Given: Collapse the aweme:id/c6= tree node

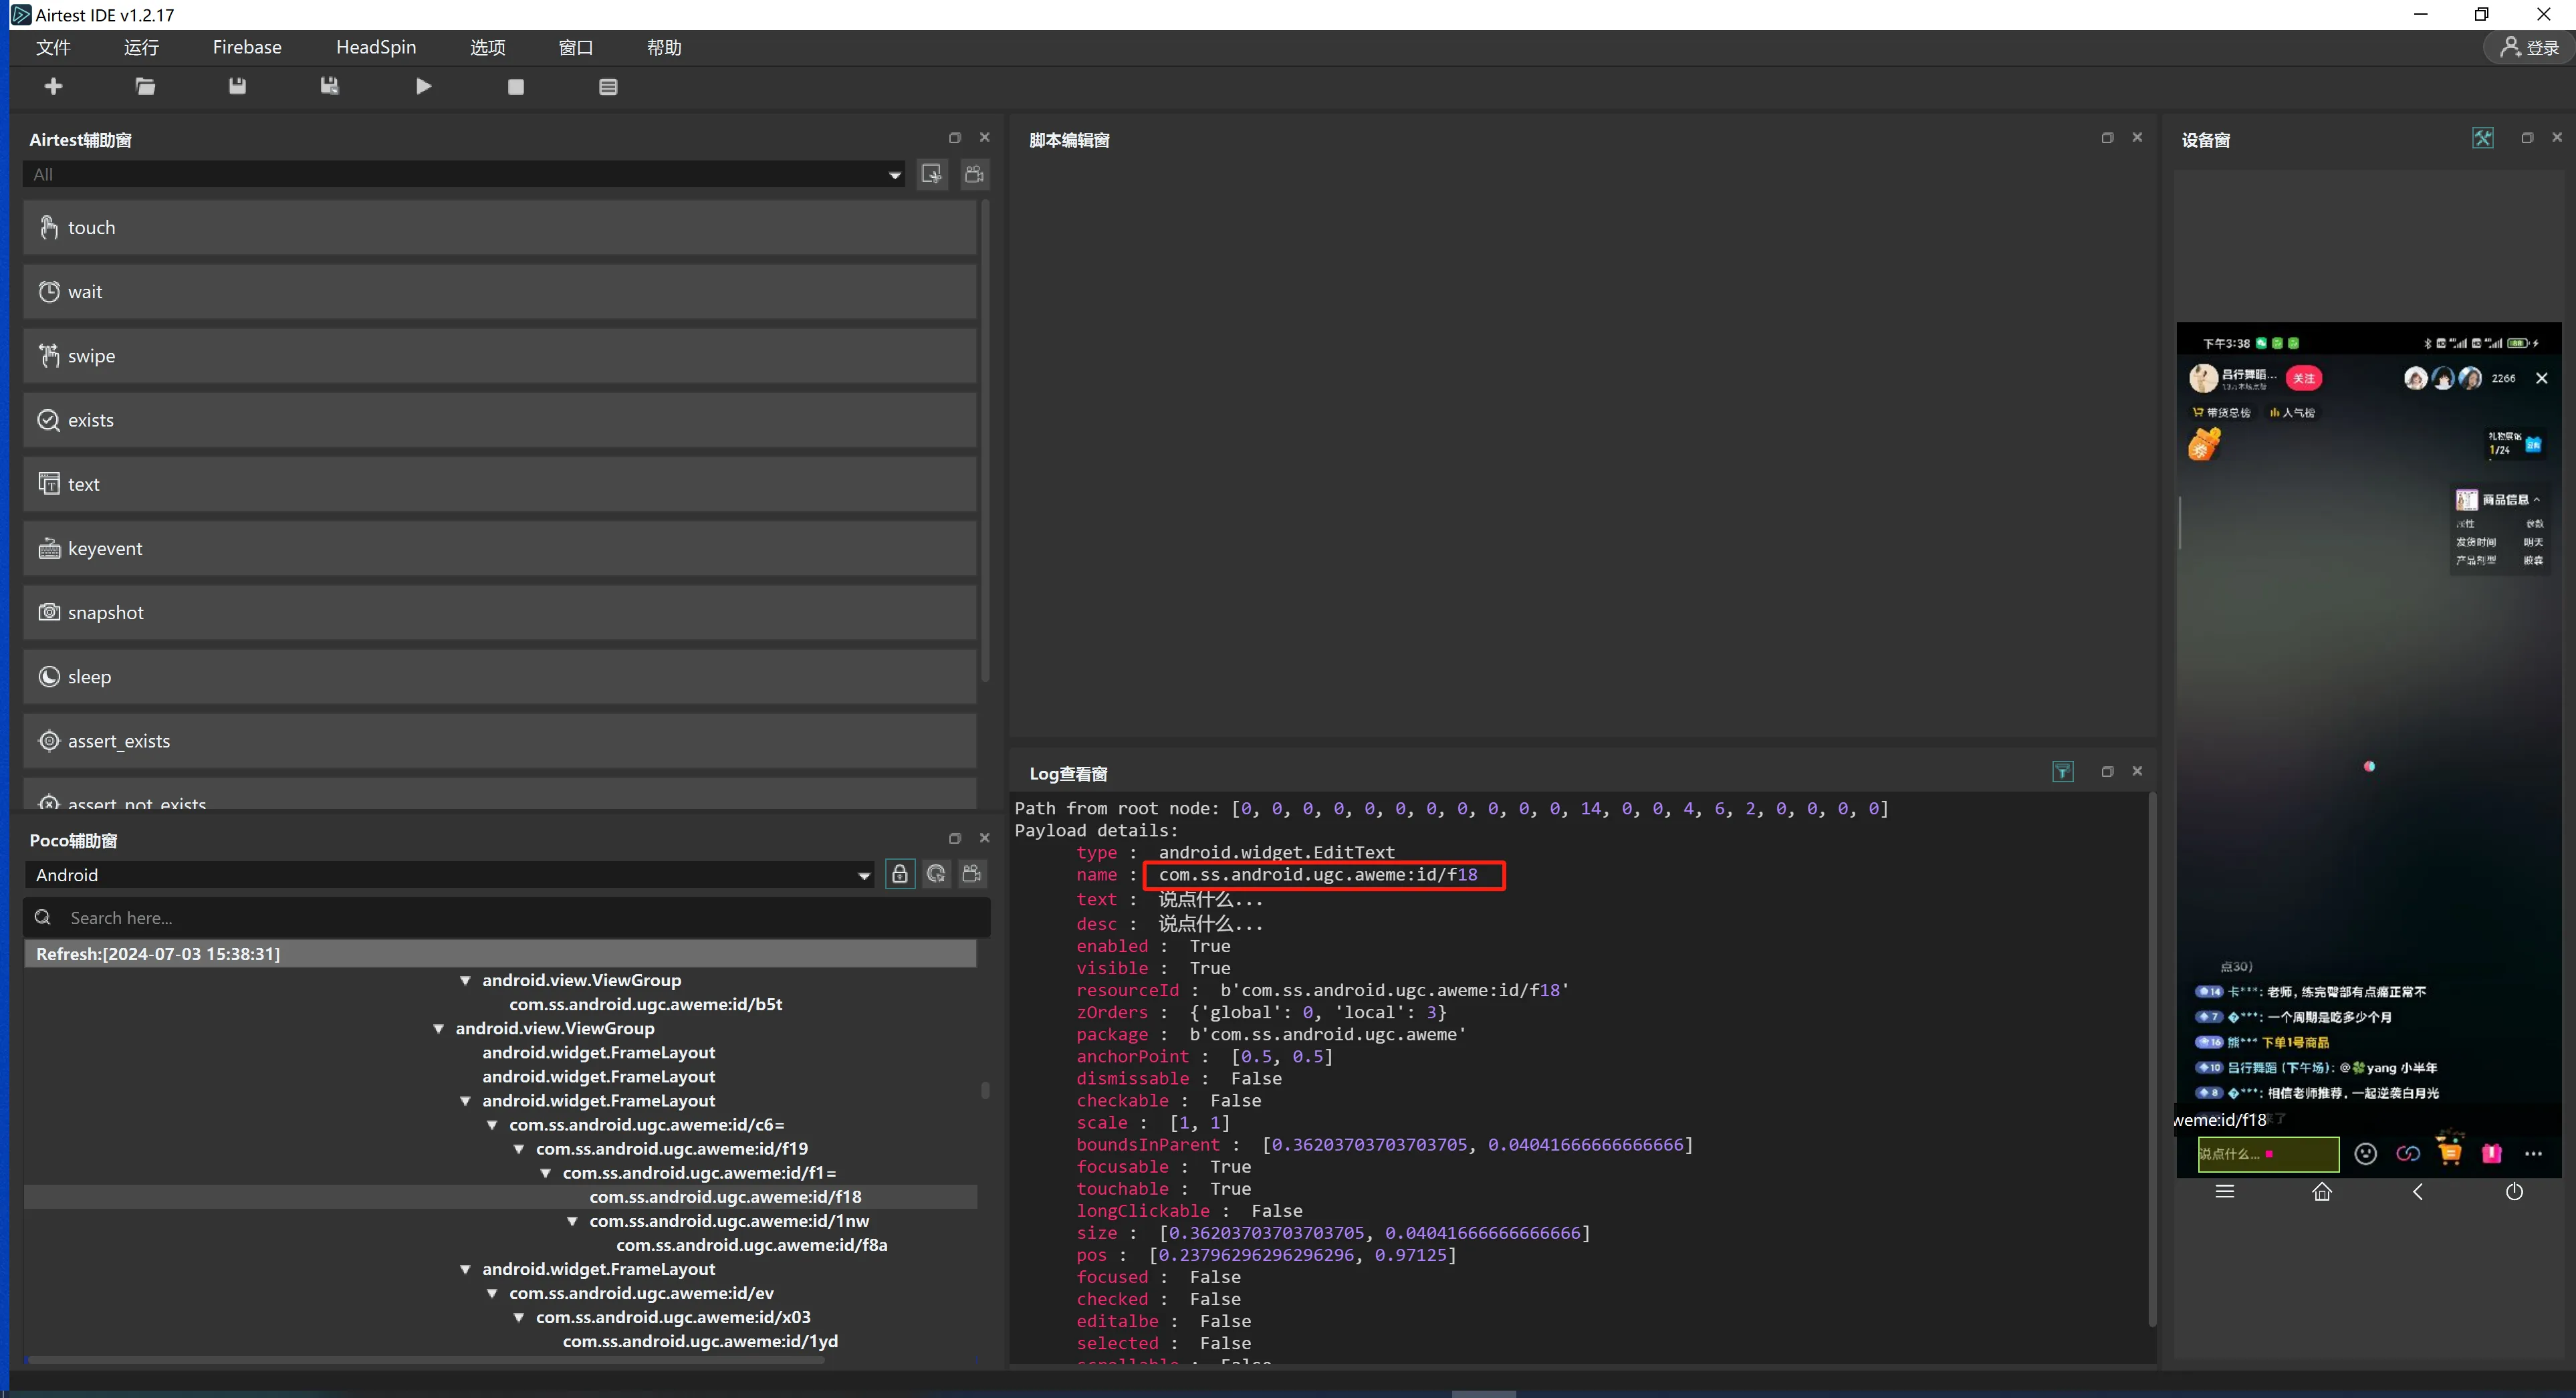Looking at the screenshot, I should (492, 1125).
